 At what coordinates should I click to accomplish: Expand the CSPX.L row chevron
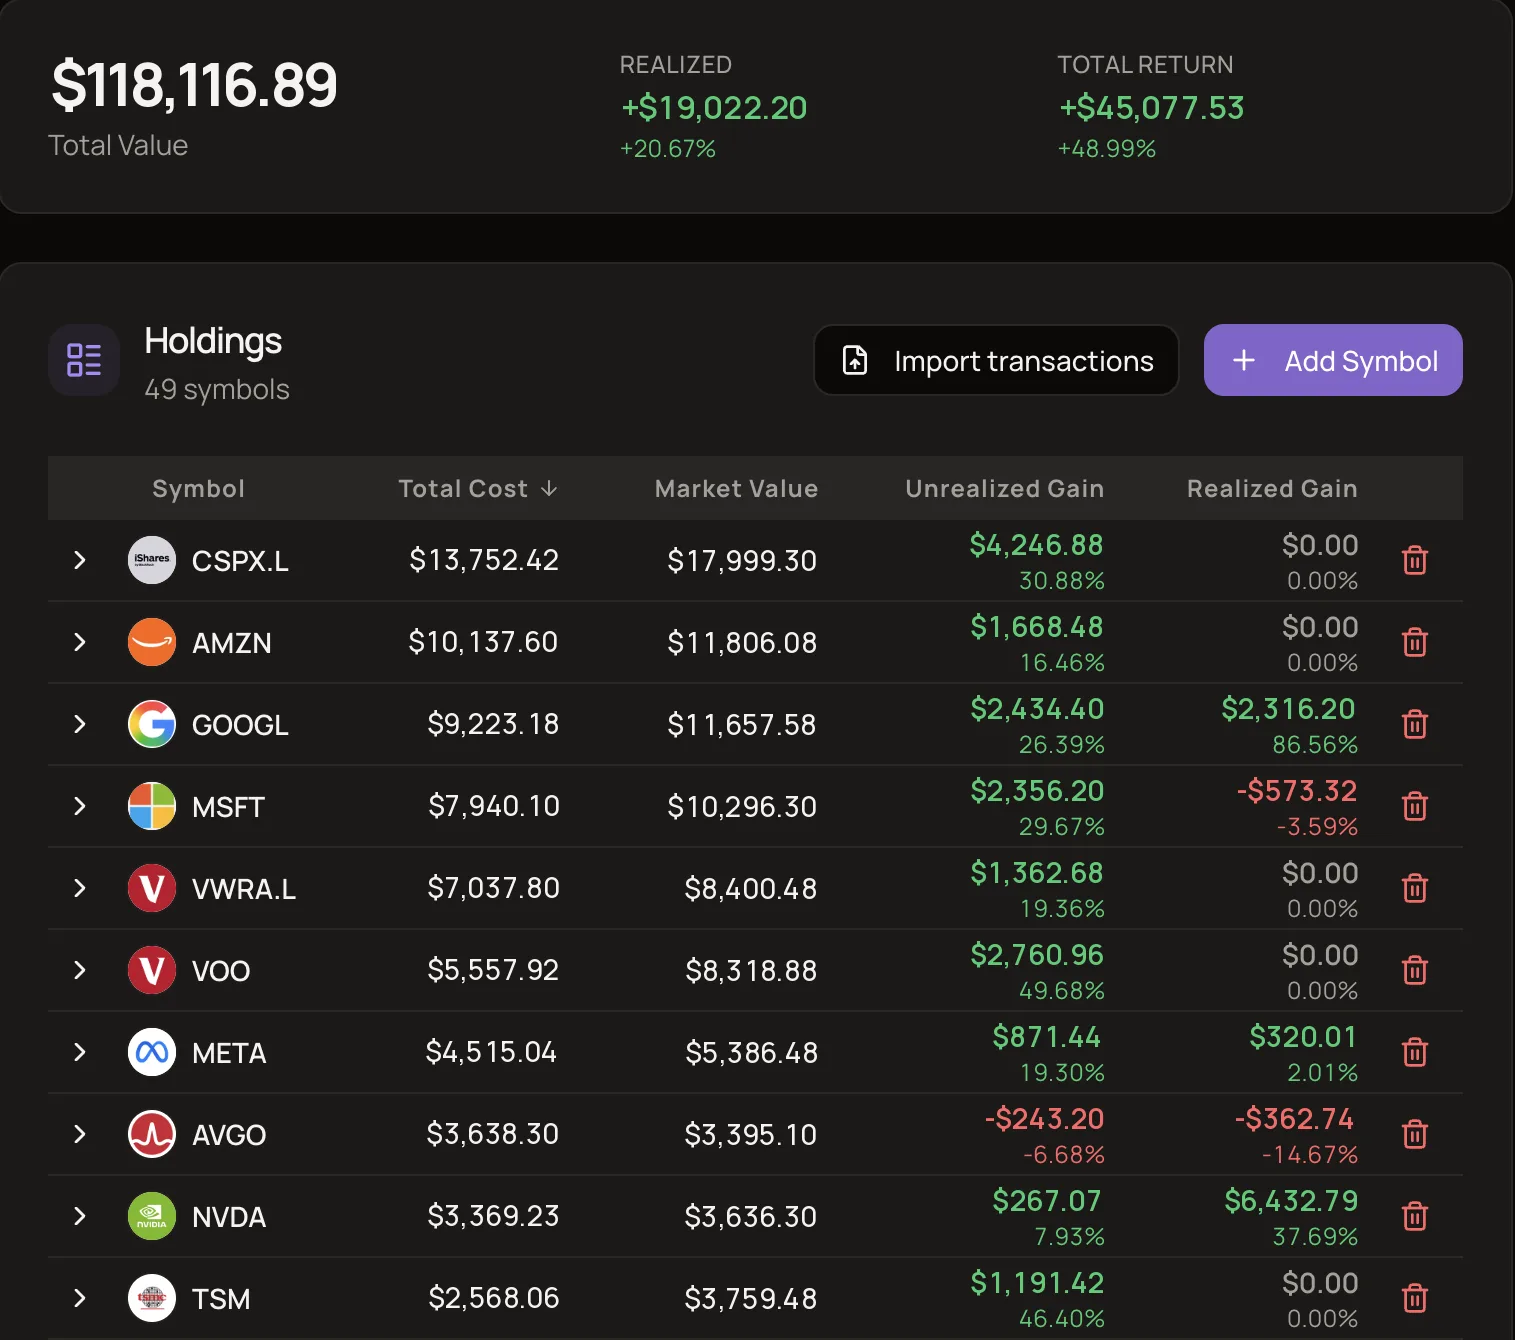pos(80,560)
